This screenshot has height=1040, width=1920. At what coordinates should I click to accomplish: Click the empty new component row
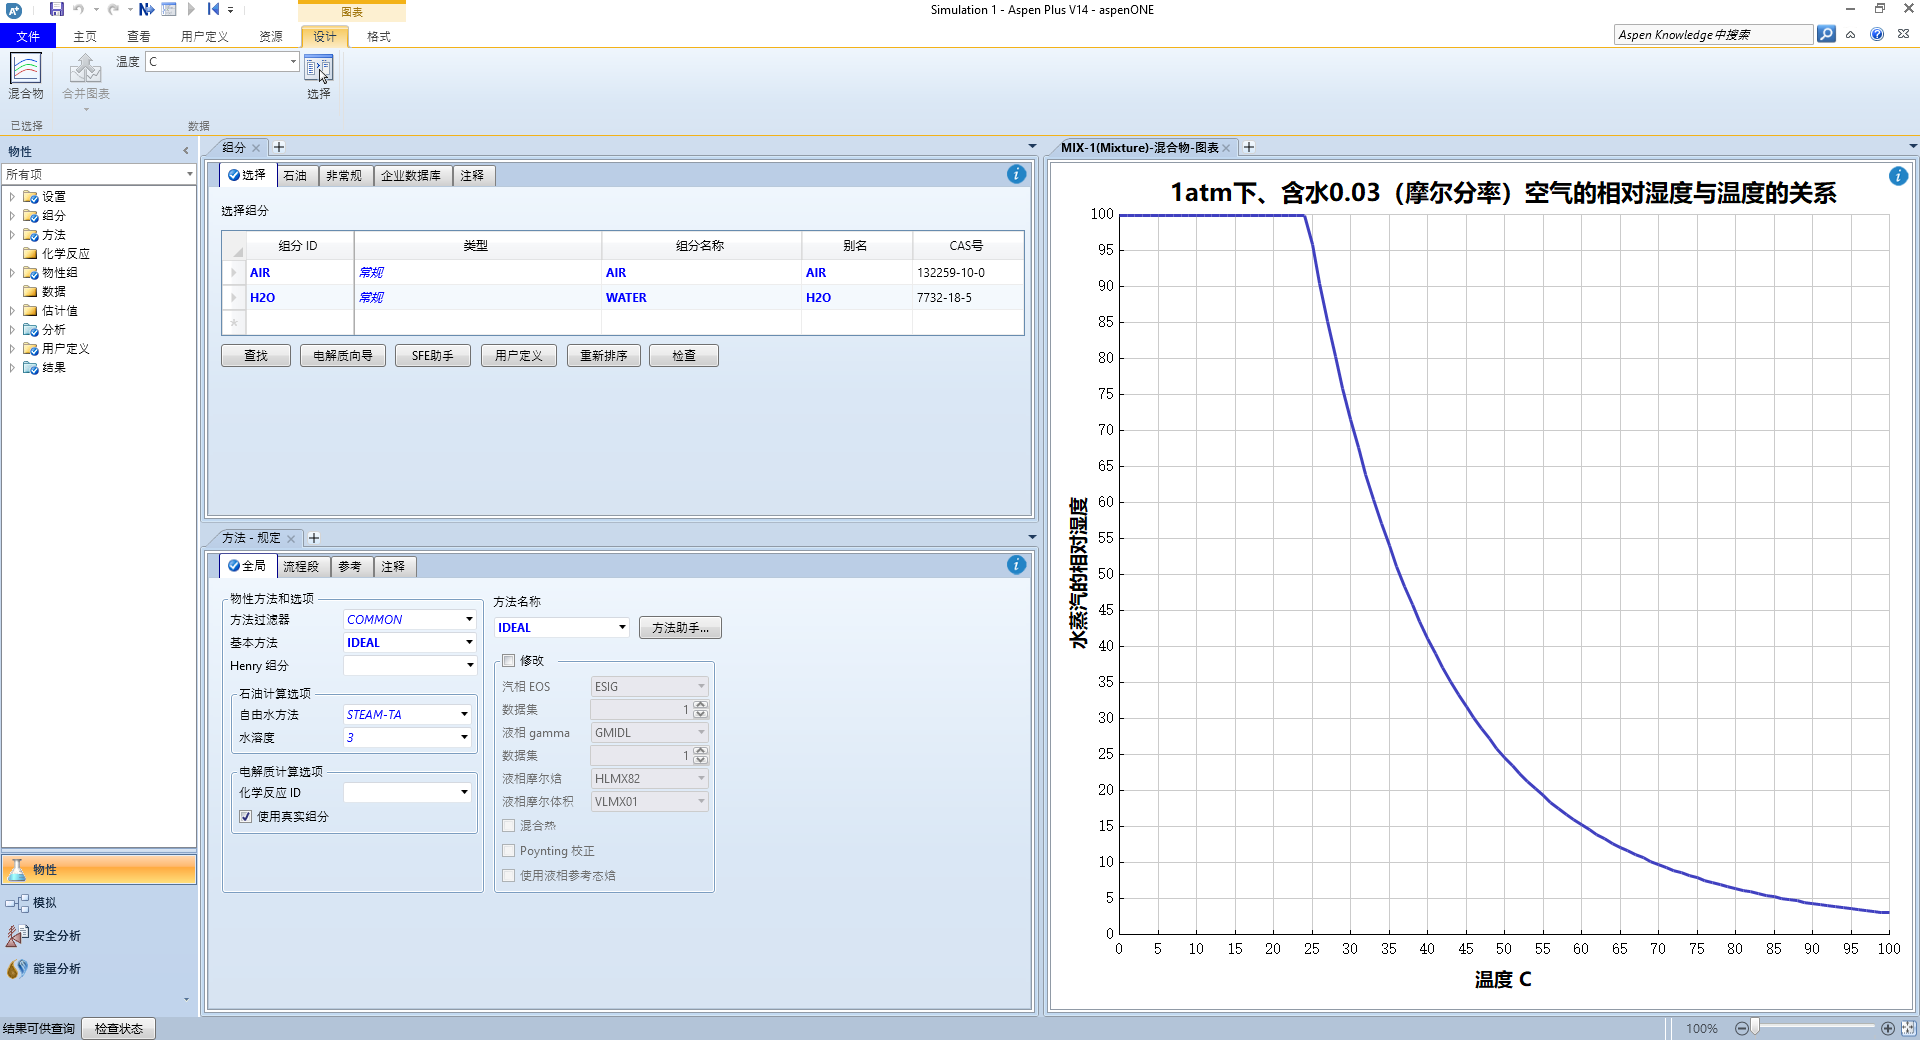(622, 322)
